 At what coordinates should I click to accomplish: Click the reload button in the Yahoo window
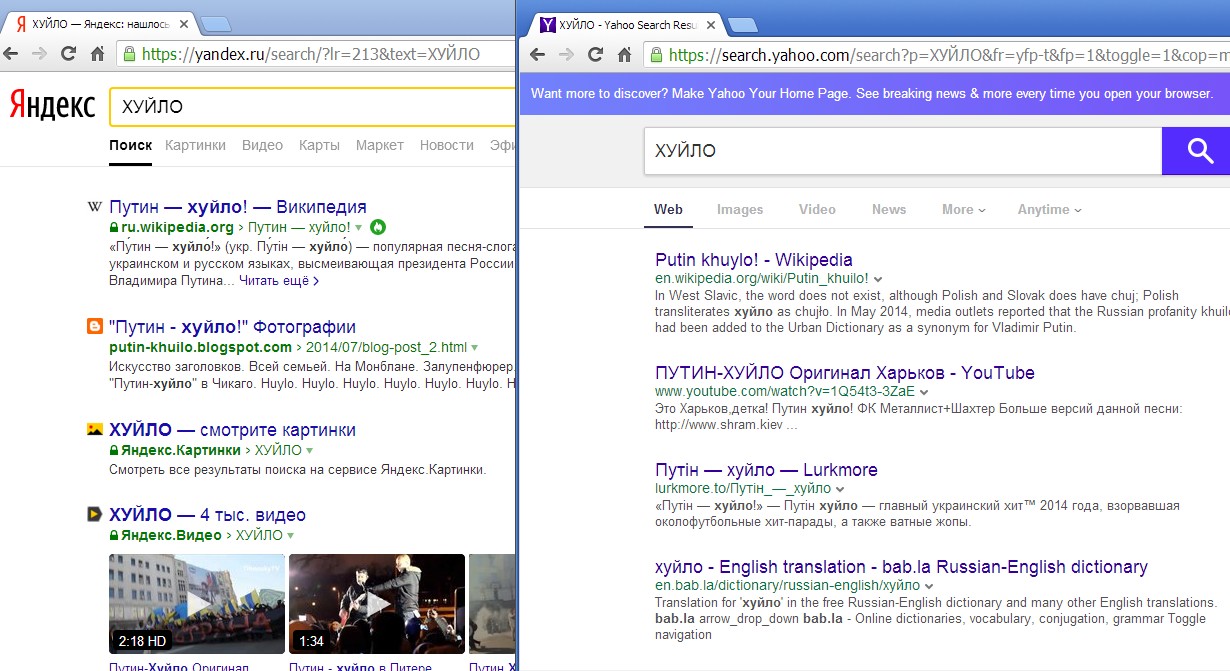click(x=597, y=55)
